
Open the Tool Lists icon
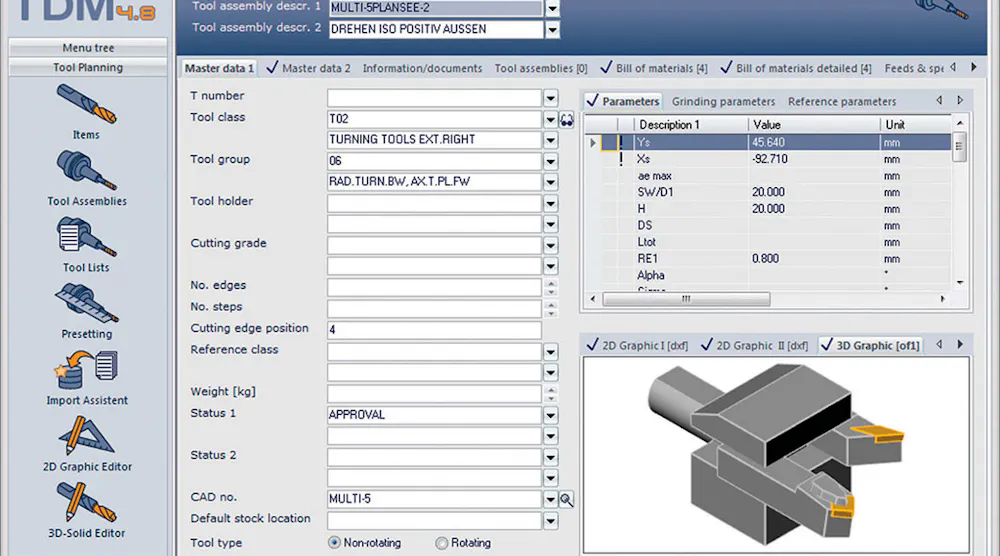(x=86, y=237)
